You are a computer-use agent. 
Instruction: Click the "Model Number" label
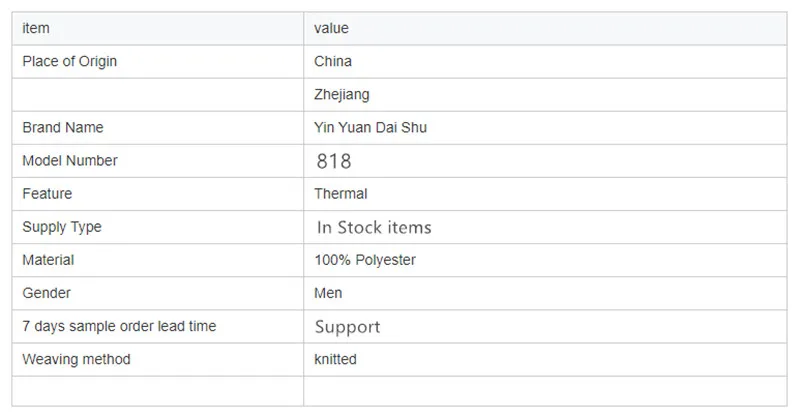[70, 160]
